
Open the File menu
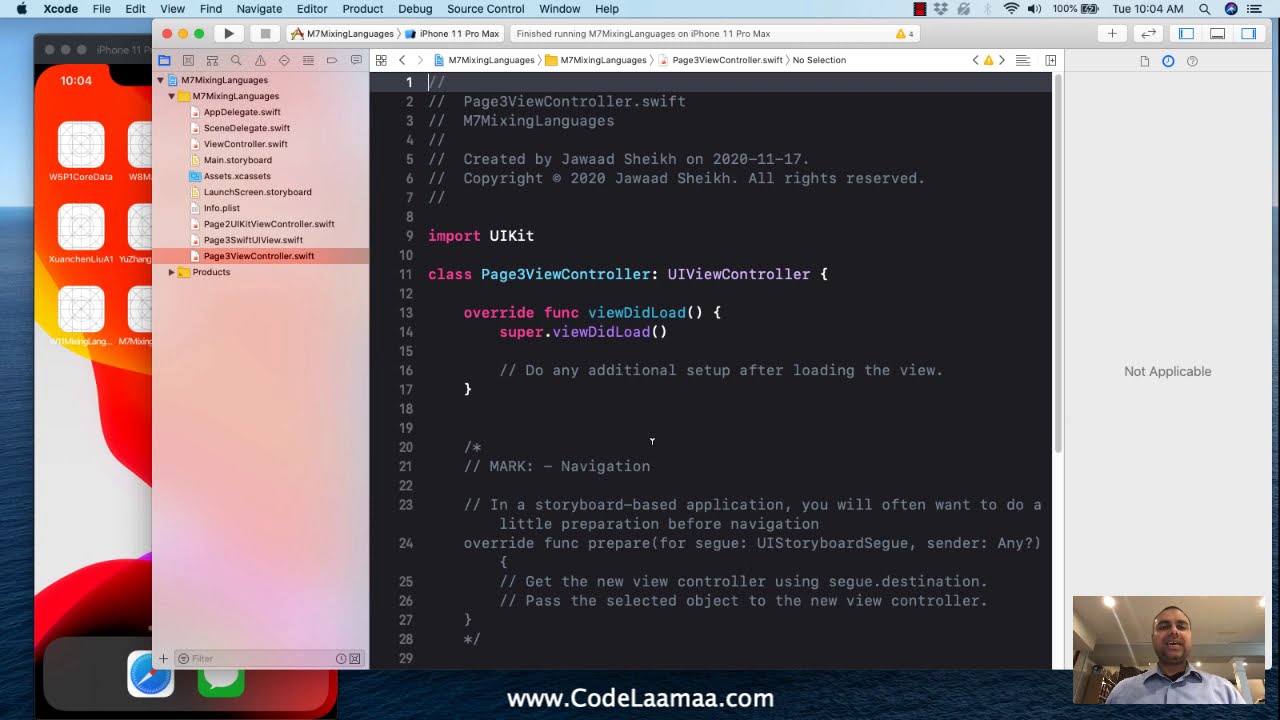101,9
